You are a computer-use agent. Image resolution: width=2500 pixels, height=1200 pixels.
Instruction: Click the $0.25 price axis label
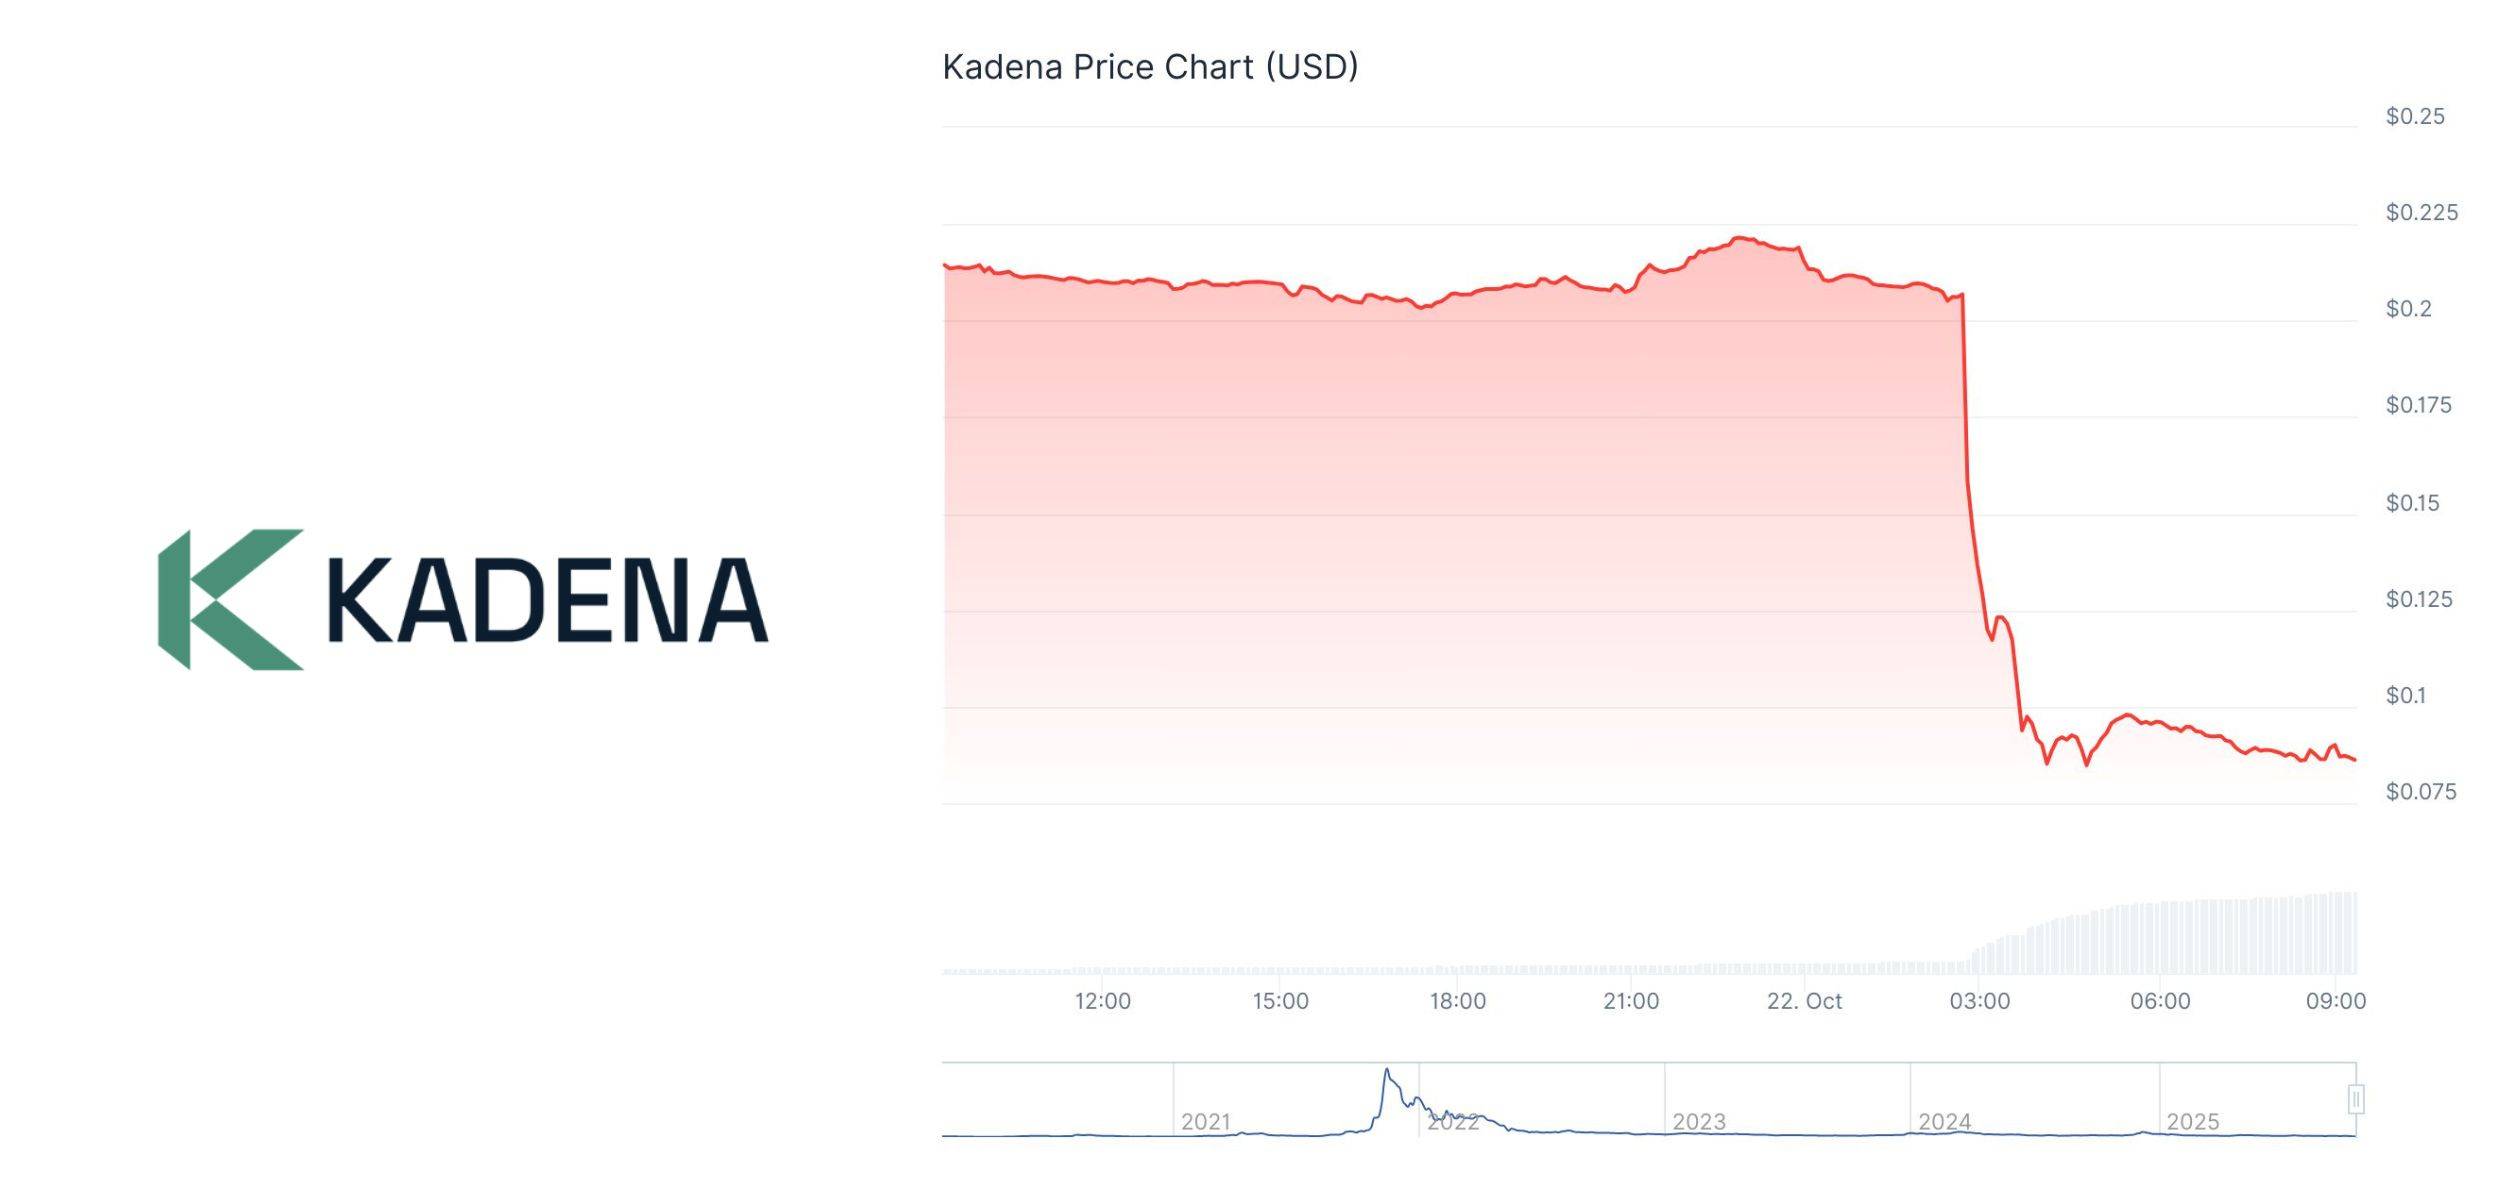click(2414, 117)
